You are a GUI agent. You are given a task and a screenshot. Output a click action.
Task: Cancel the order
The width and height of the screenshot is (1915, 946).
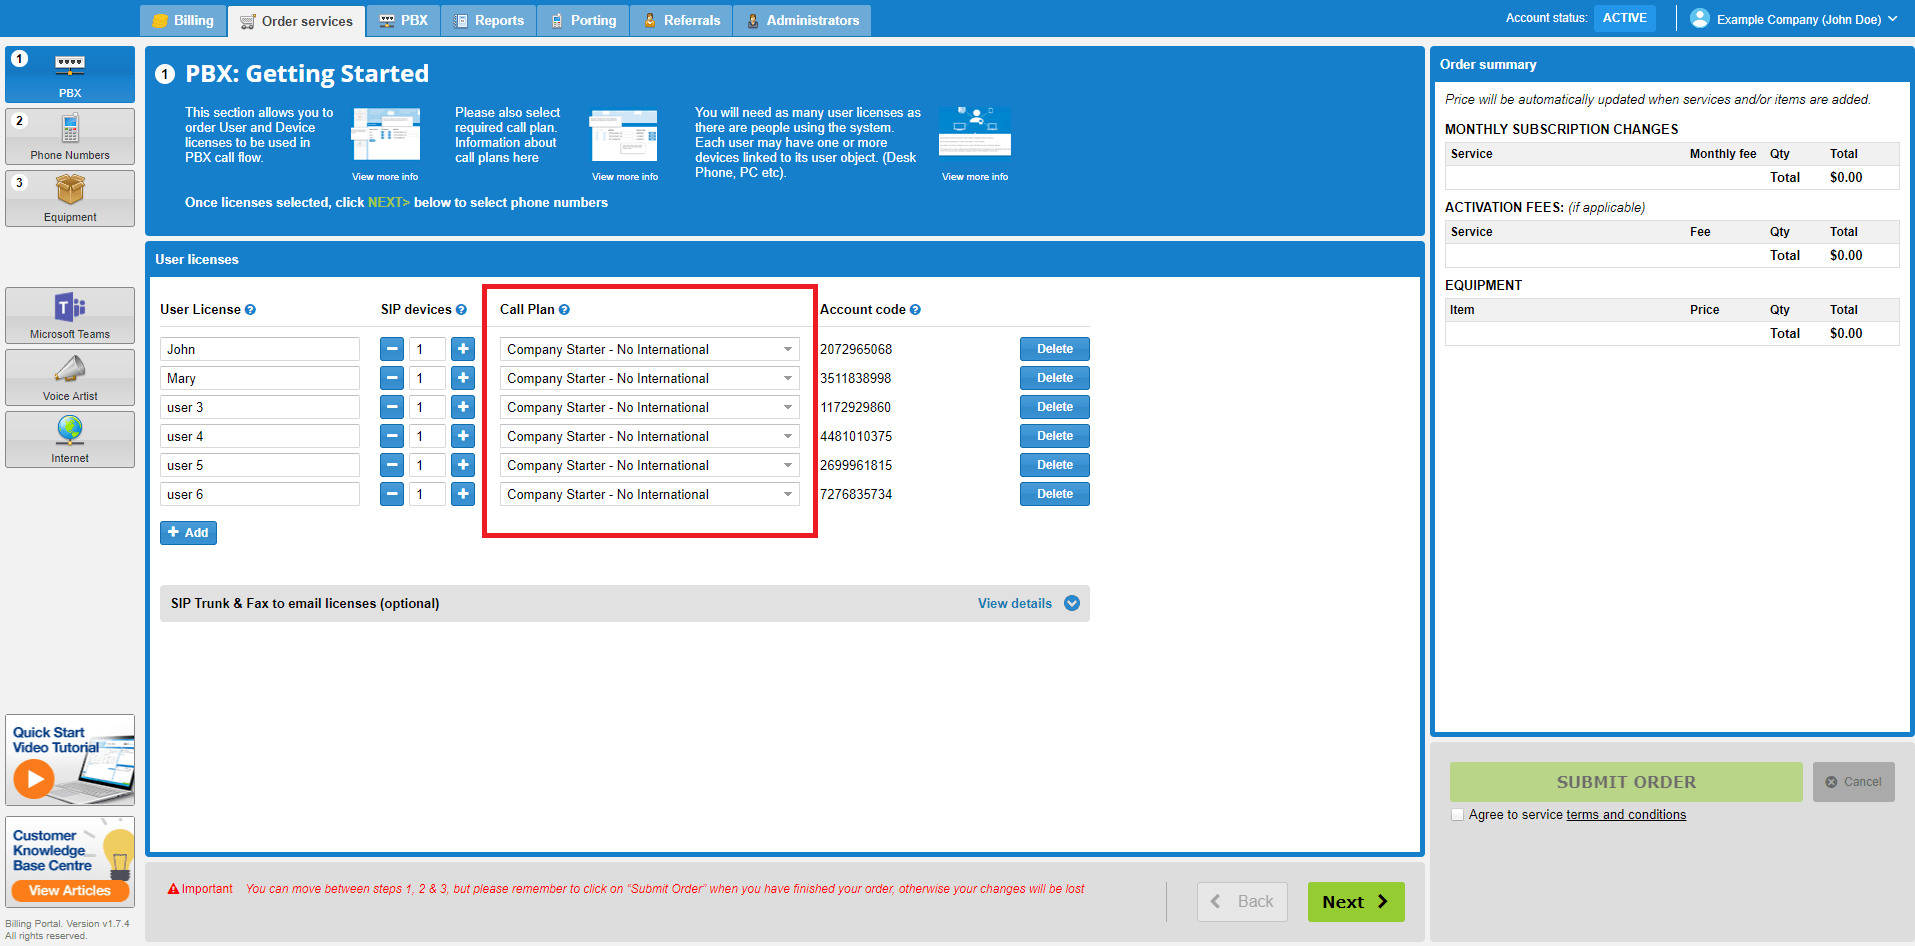(x=1854, y=782)
